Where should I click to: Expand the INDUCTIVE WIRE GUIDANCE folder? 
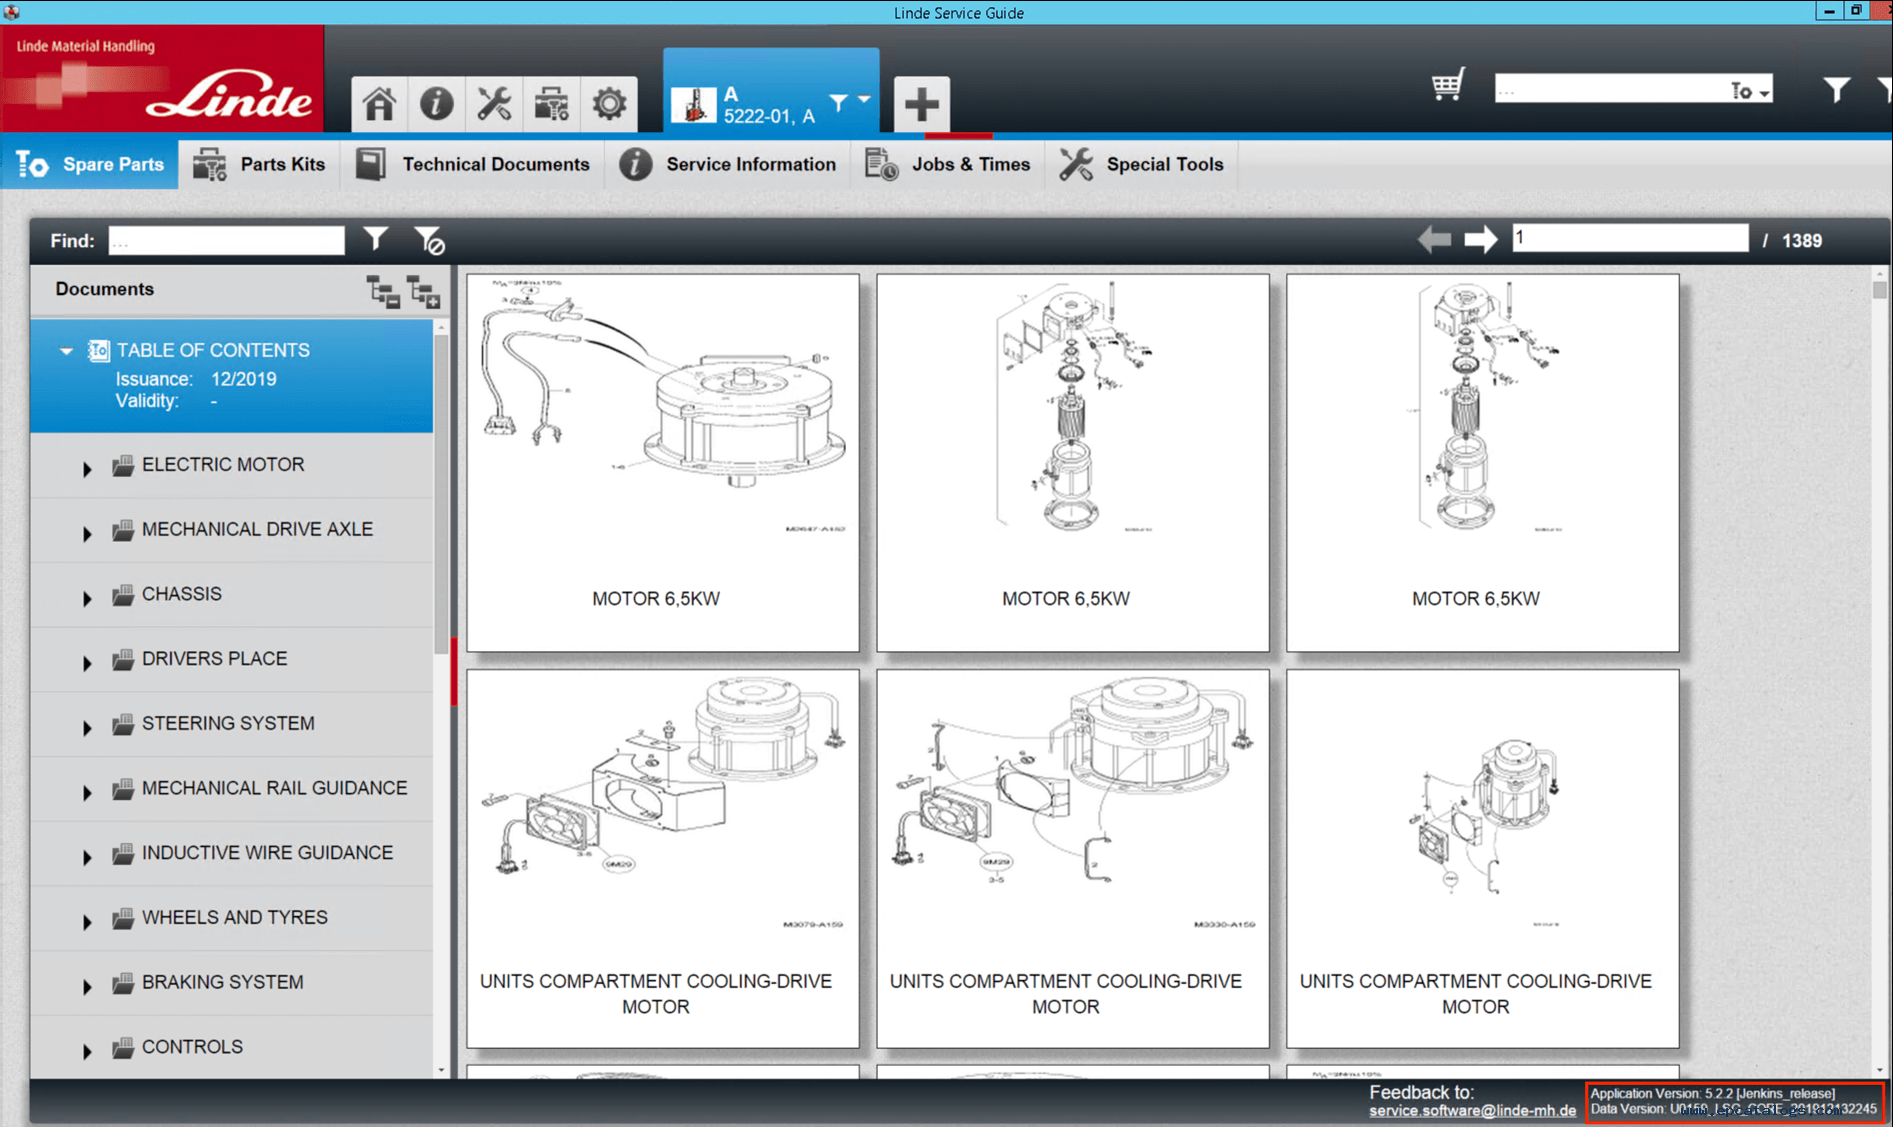pos(87,856)
